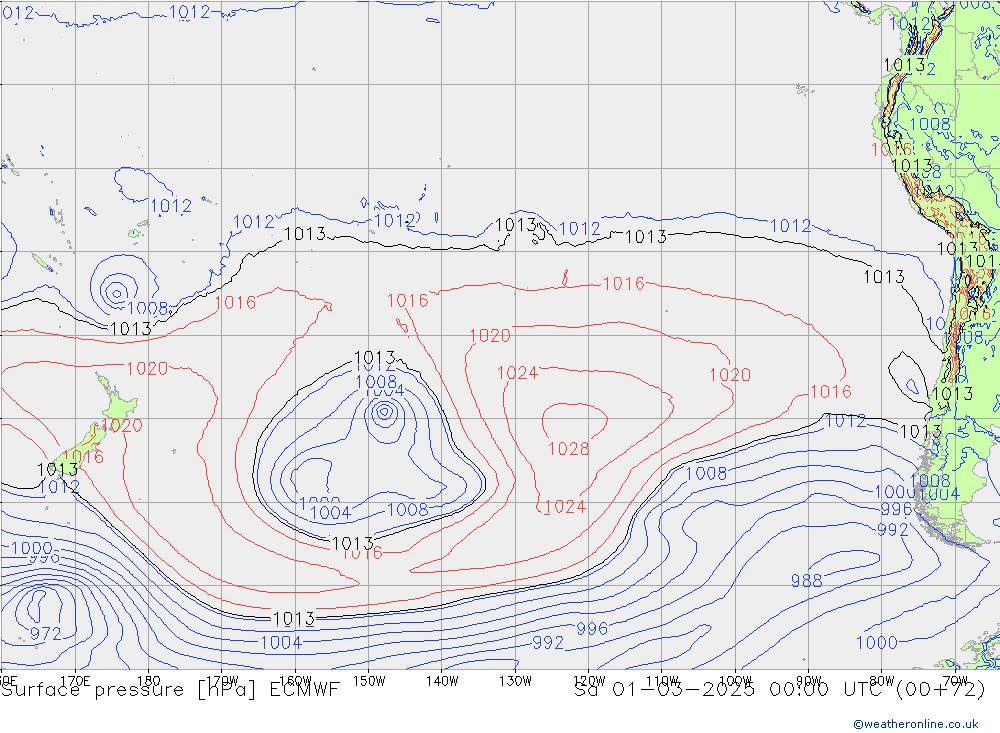Click the 1000 label above 972 low
The image size is (1000, 733).
tap(31, 547)
